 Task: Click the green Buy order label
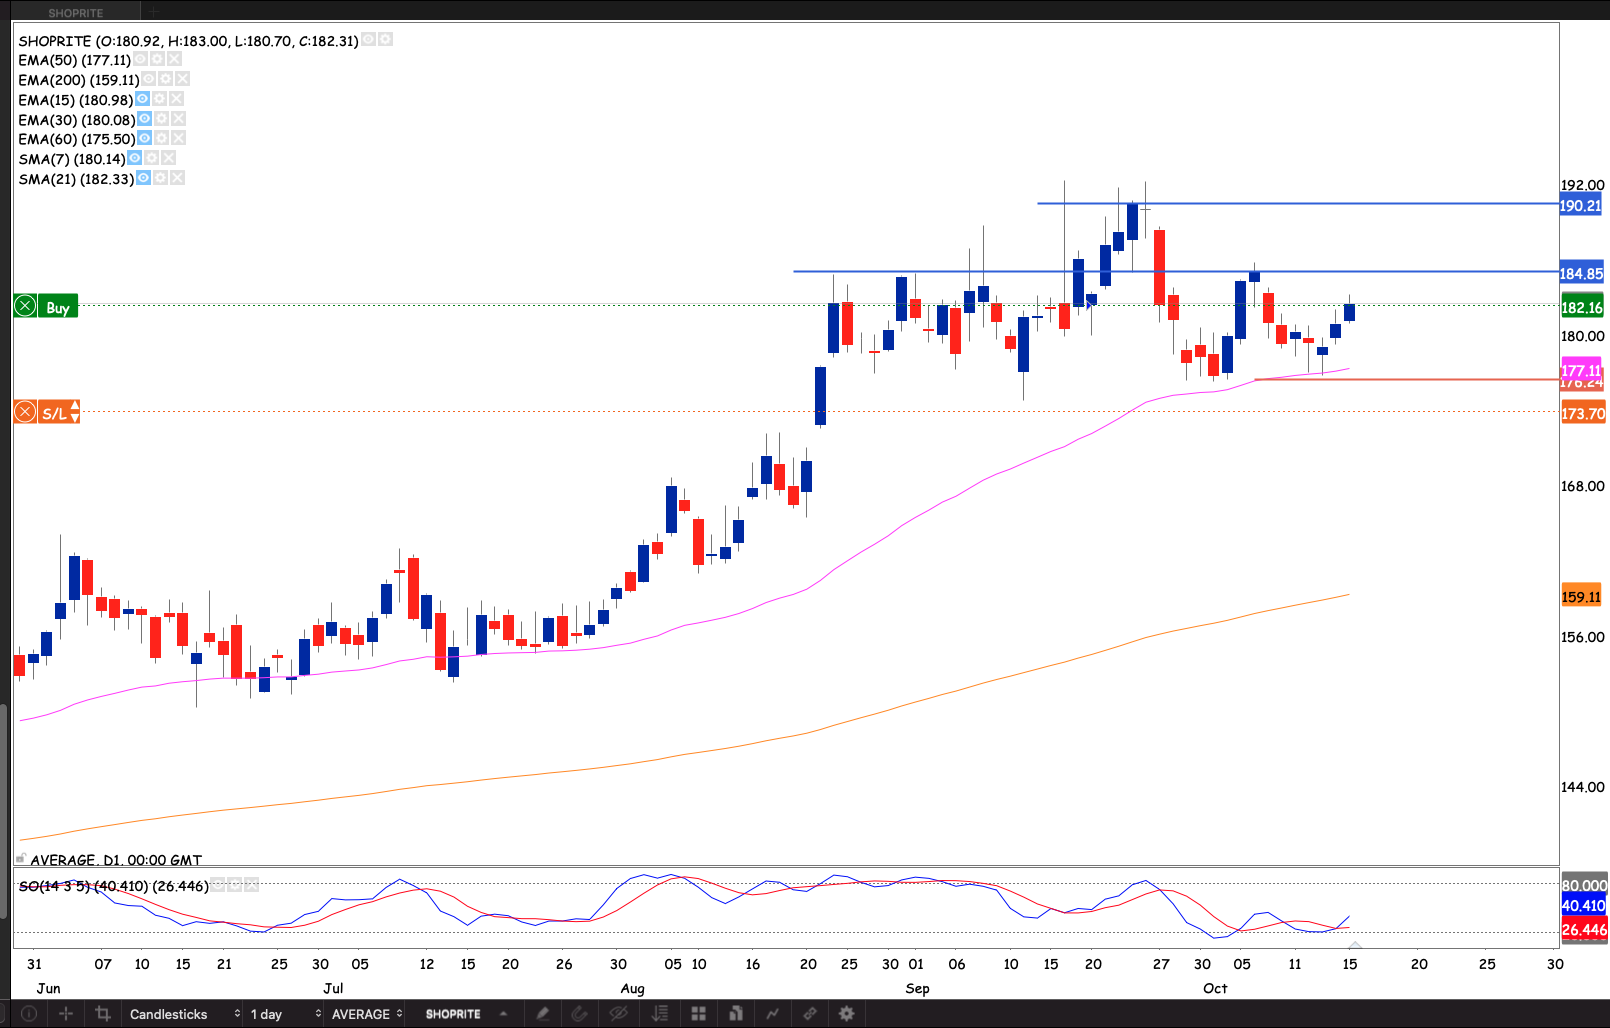(47, 307)
